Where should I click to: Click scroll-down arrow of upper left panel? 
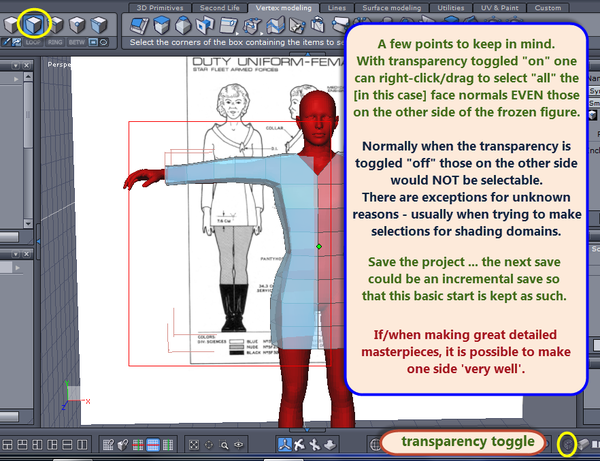point(28,223)
